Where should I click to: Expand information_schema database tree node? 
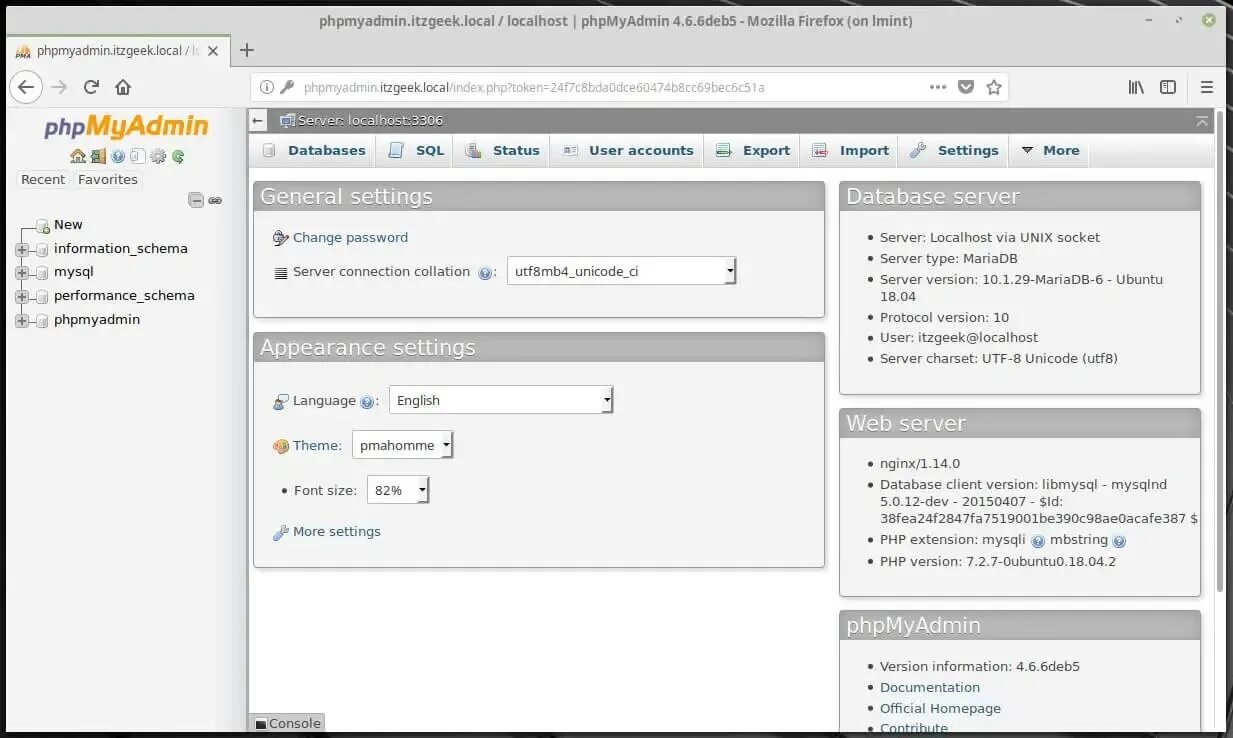[22, 249]
